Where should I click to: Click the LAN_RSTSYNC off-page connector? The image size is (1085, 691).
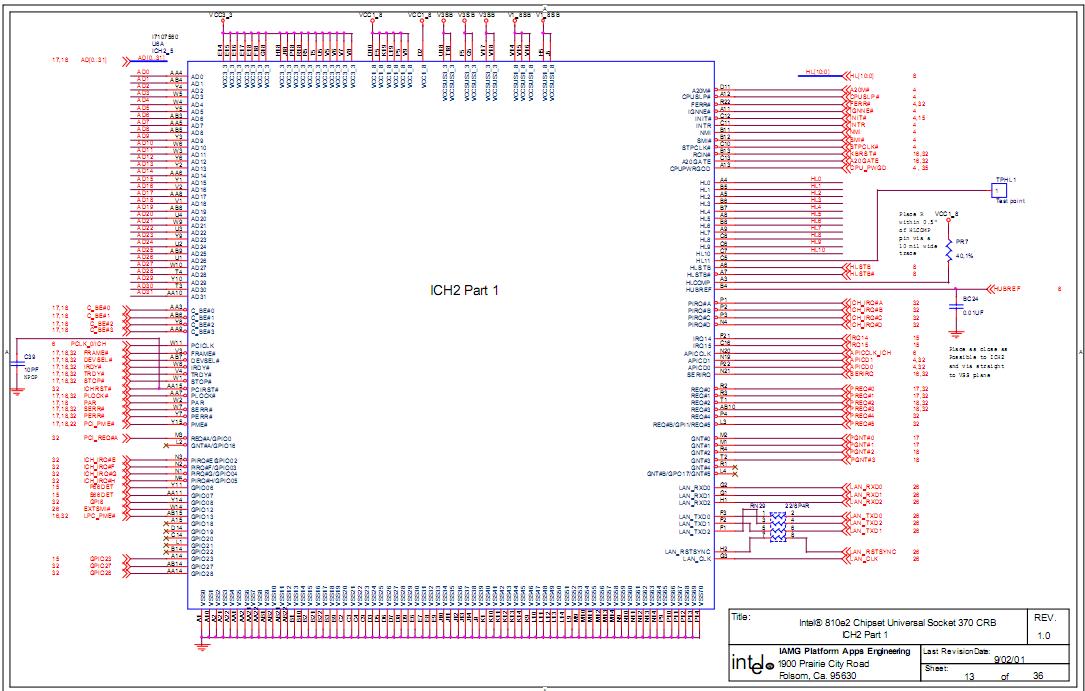[x=870, y=551]
